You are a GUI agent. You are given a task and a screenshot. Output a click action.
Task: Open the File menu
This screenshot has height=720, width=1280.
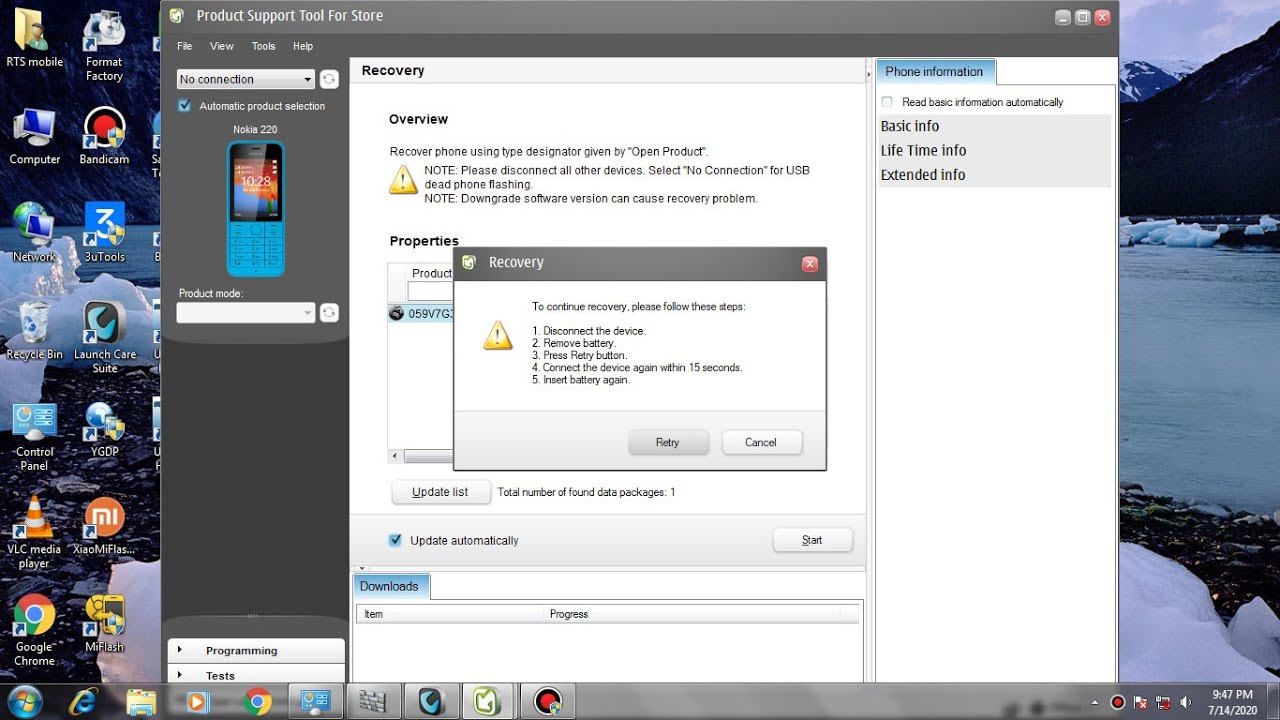[185, 46]
